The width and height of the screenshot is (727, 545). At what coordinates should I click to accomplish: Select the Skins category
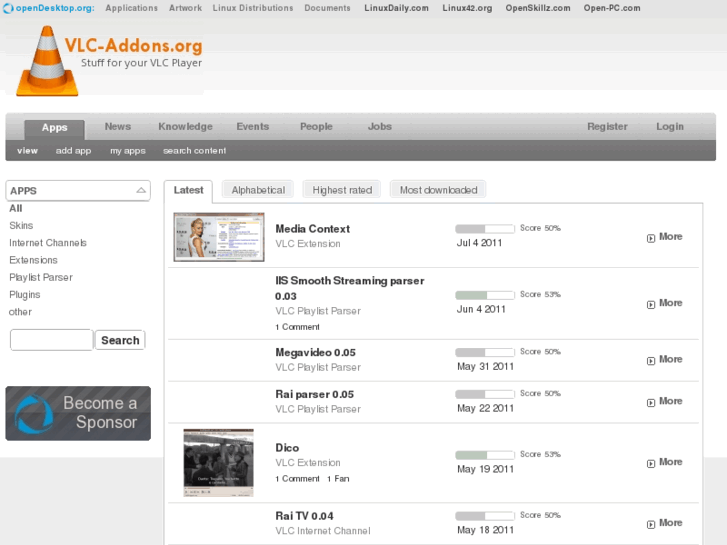click(x=21, y=225)
